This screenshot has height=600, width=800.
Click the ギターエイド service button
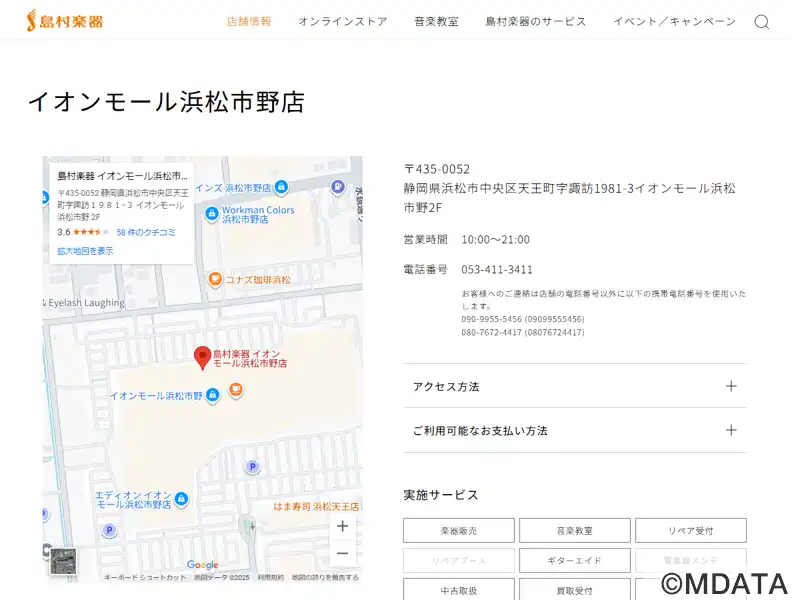[x=575, y=561]
